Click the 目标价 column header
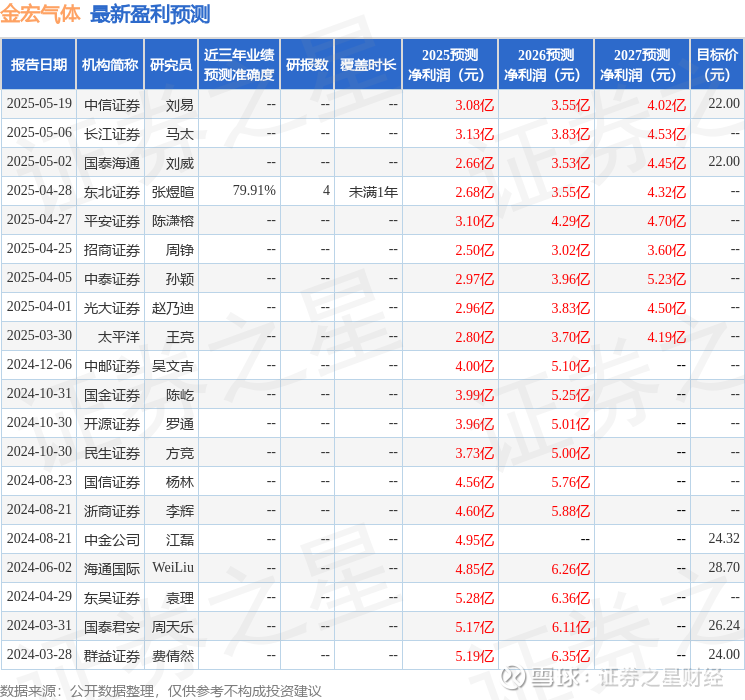The height and width of the screenshot is (700, 745). click(x=717, y=65)
